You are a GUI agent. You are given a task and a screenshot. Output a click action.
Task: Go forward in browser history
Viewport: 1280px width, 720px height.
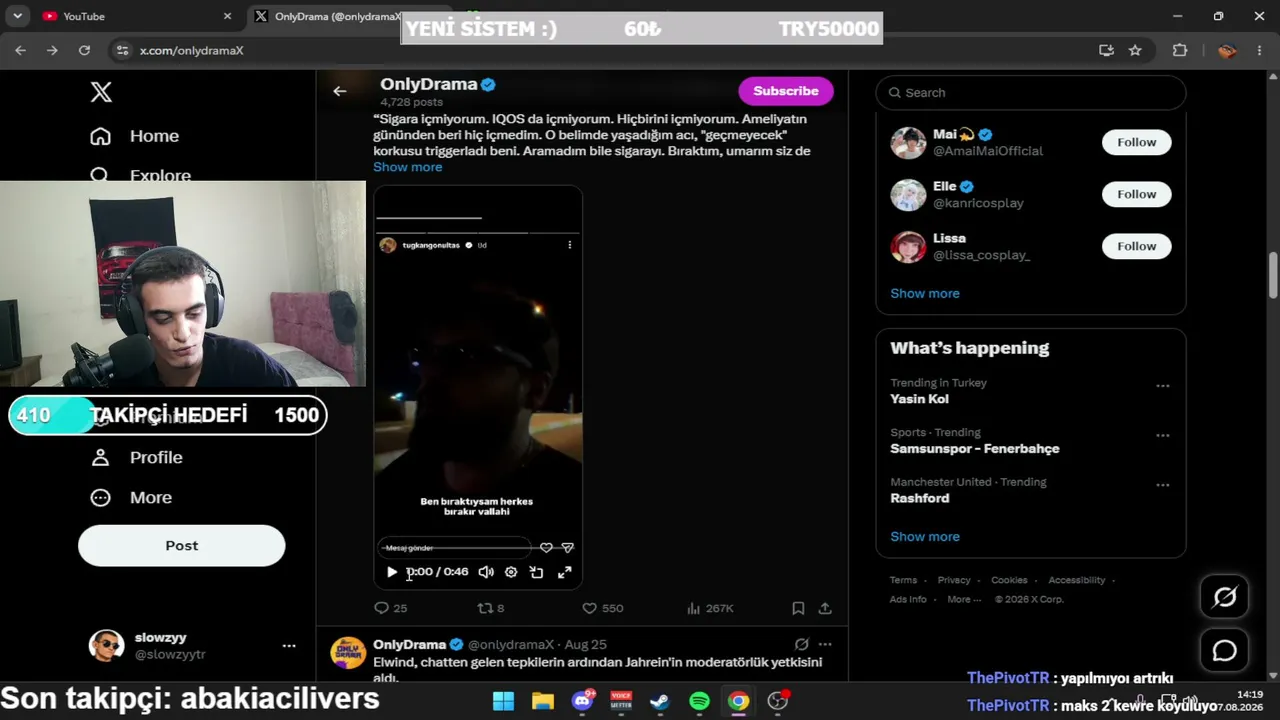[52, 50]
